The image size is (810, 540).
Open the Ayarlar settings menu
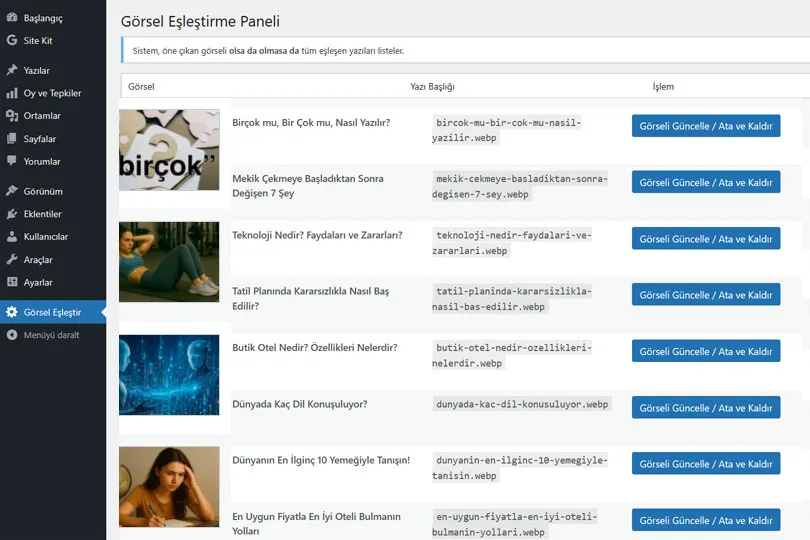click(x=38, y=282)
